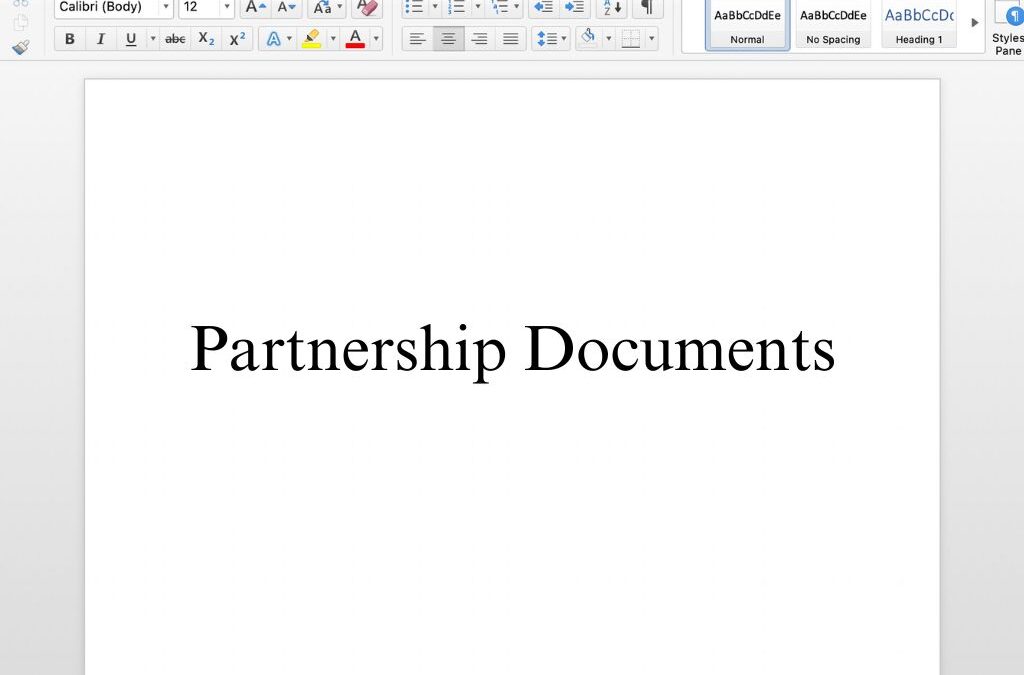The width and height of the screenshot is (1024, 675).
Task: Clear all formatting eraser
Action: pos(368,8)
